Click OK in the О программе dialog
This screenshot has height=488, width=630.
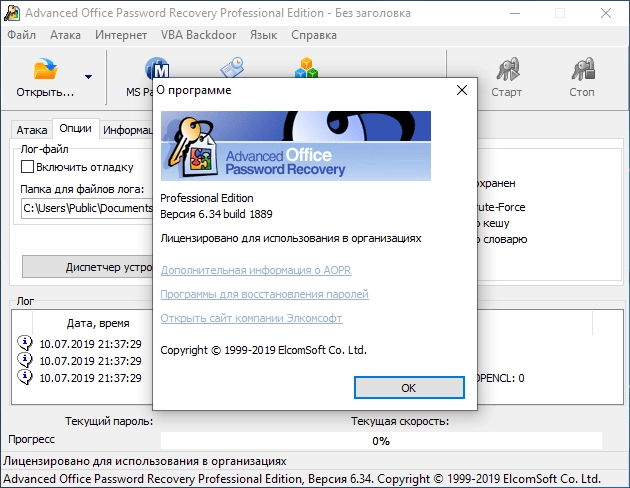[409, 388]
